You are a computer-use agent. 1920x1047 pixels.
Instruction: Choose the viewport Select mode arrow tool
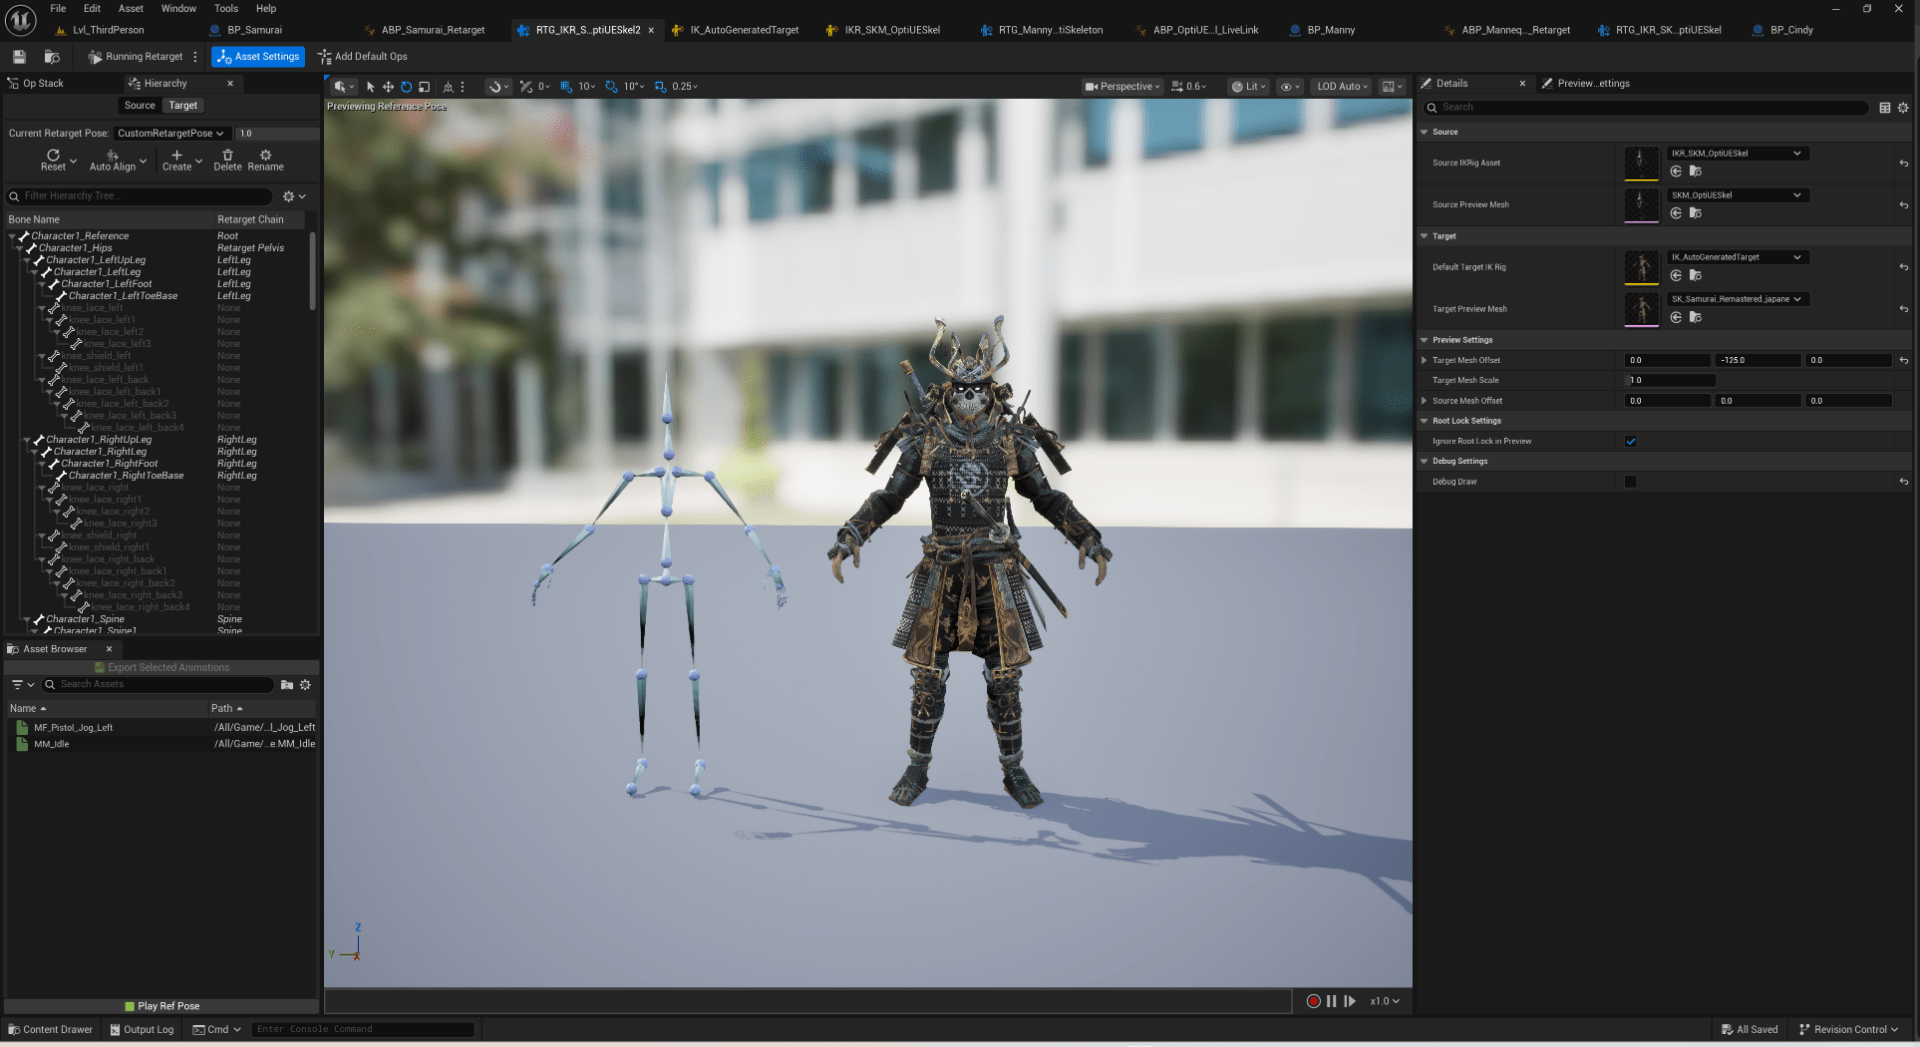[x=370, y=87]
